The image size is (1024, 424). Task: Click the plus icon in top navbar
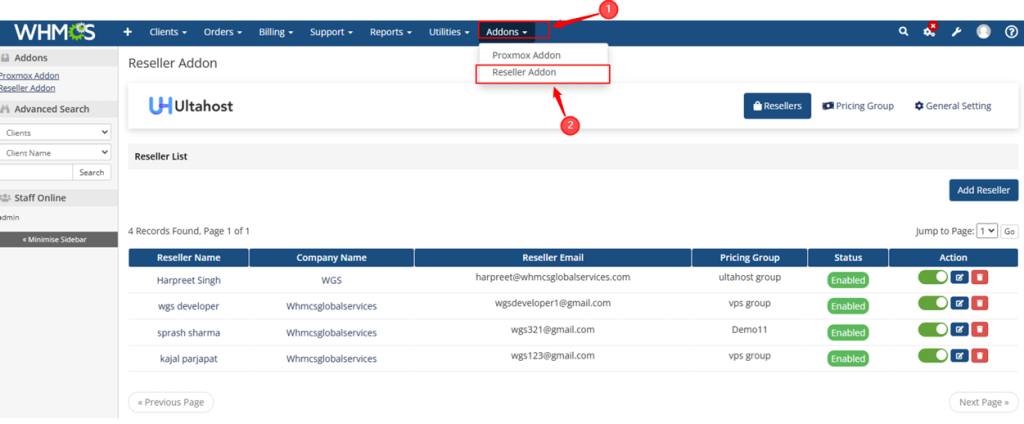pos(127,32)
